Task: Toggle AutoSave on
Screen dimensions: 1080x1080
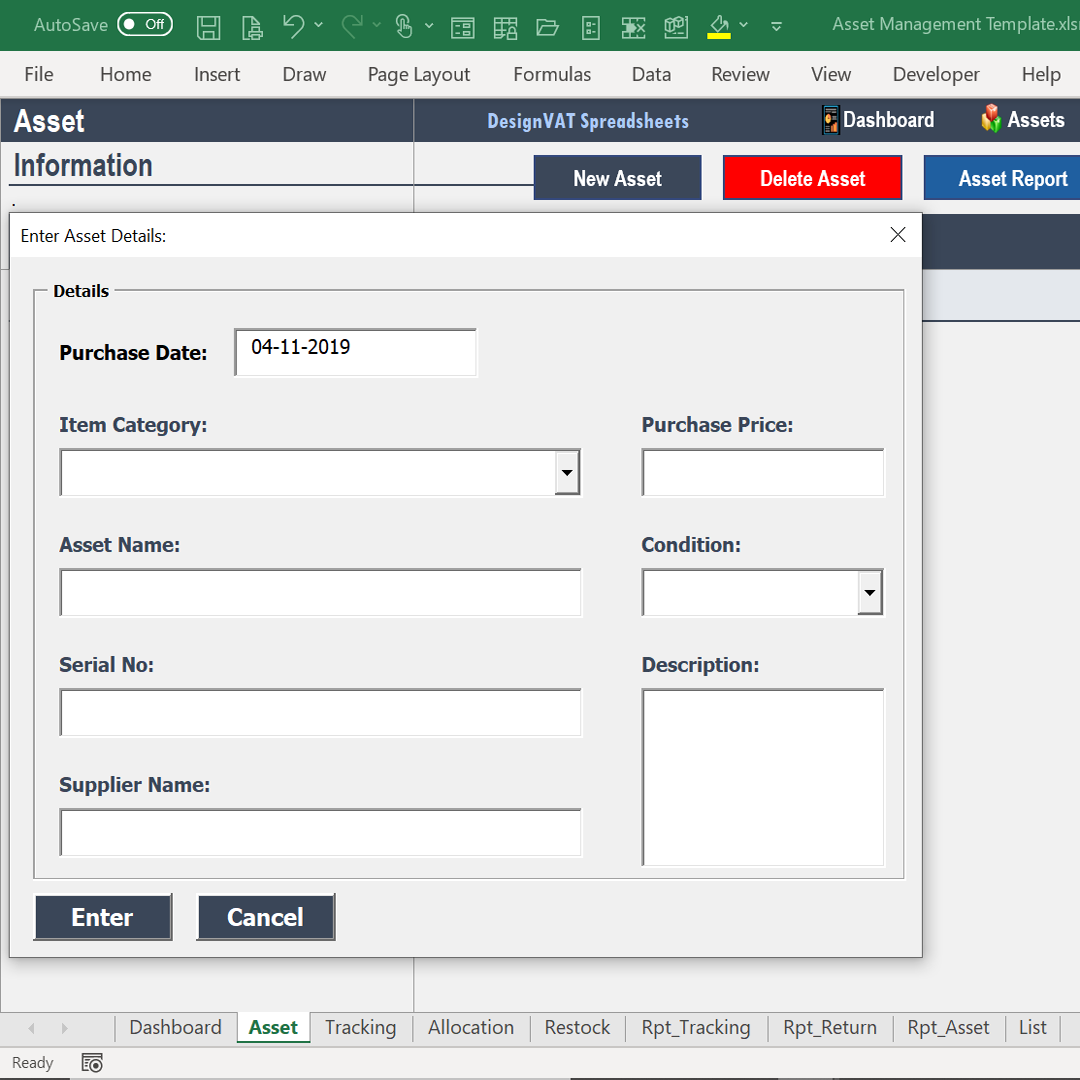Action: pyautogui.click(x=144, y=24)
